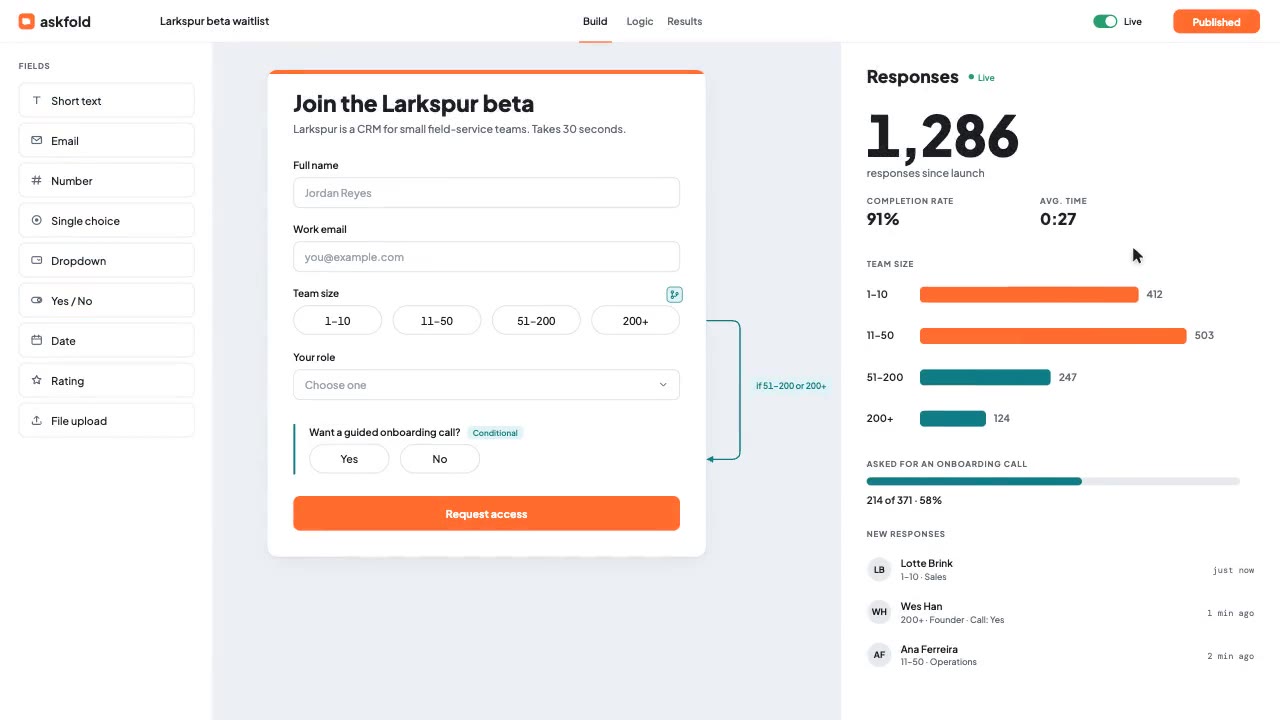Image resolution: width=1280 pixels, height=720 pixels.
Task: Switch to the Results tab
Action: pos(685,21)
